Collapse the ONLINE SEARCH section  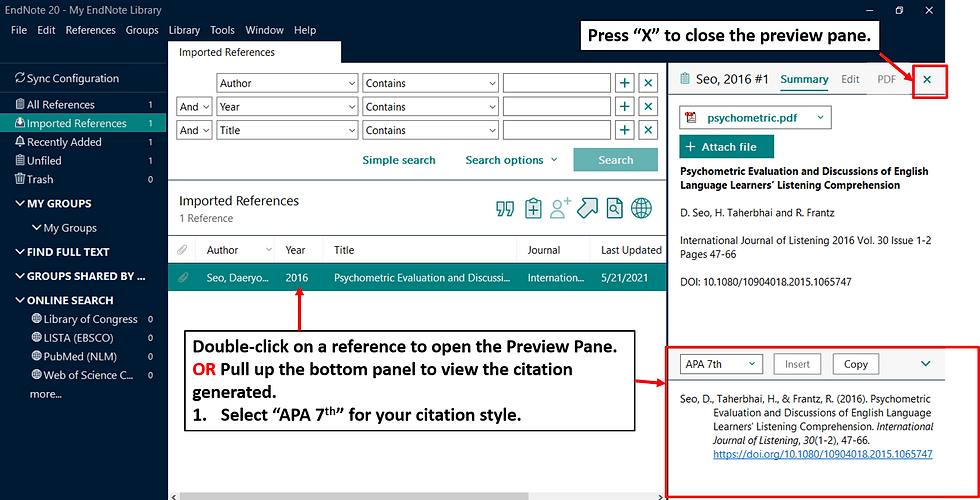tap(20, 300)
